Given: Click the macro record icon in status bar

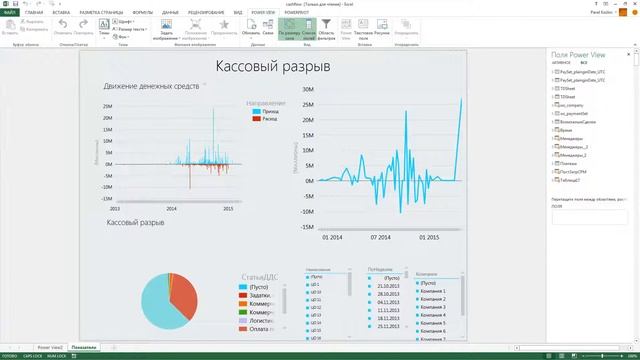Looking at the screenshot, I should pyautogui.click(x=74, y=356).
